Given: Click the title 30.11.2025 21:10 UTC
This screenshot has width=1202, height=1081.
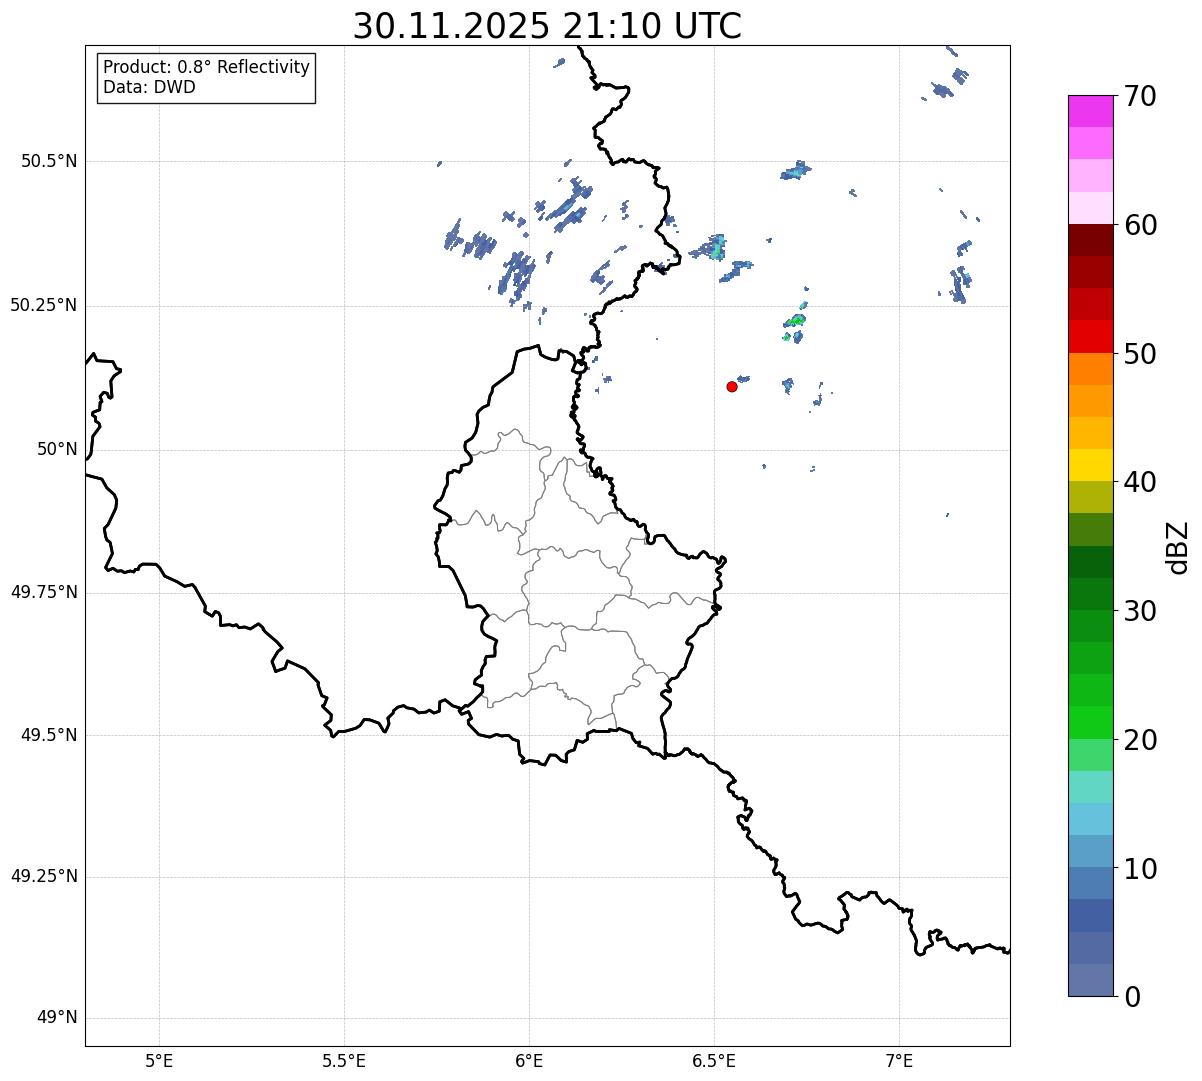Looking at the screenshot, I should [x=547, y=26].
